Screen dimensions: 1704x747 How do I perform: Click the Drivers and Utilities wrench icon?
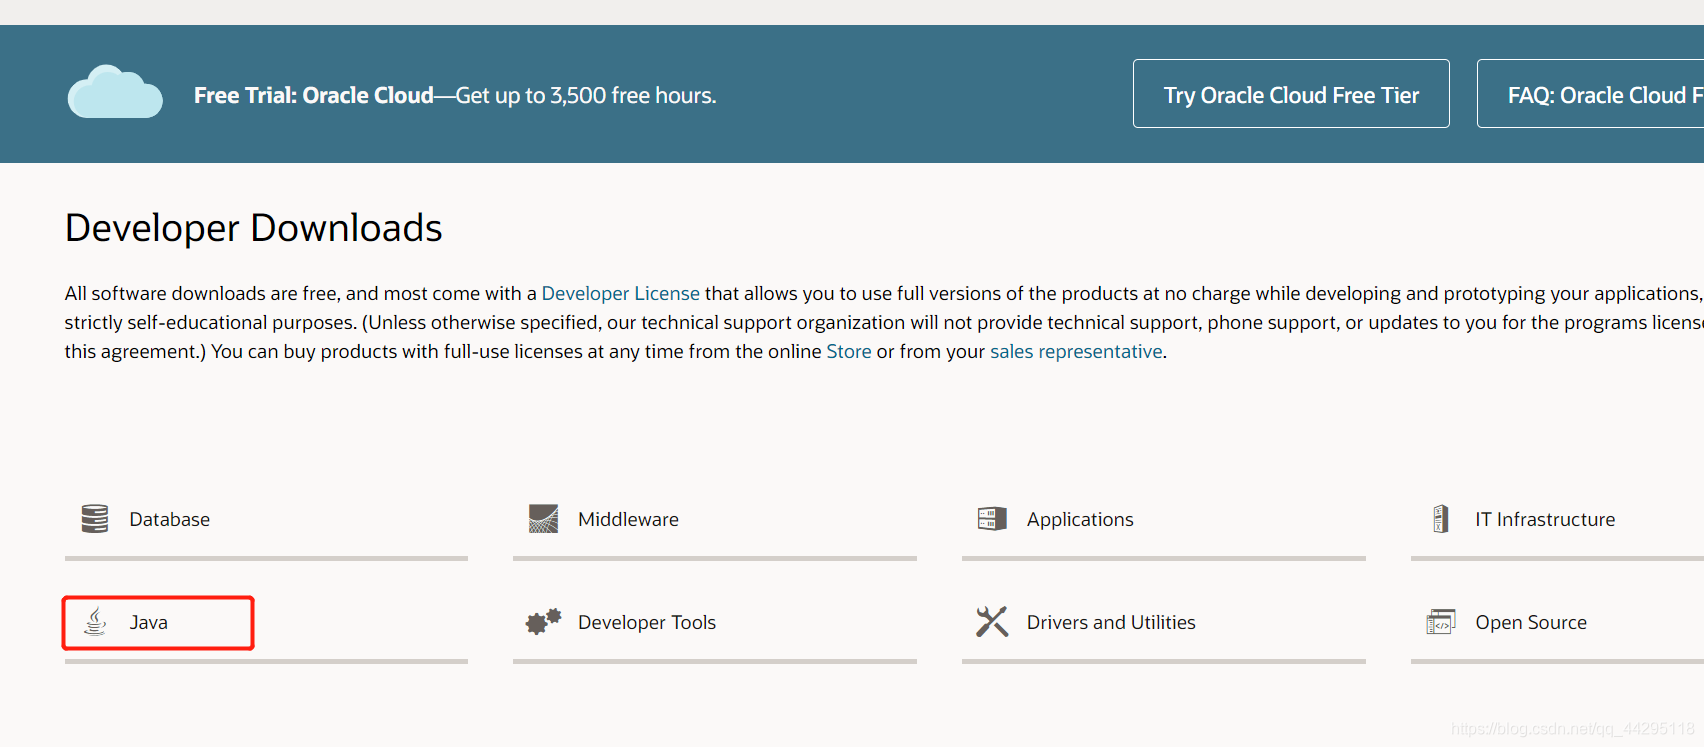click(x=992, y=622)
